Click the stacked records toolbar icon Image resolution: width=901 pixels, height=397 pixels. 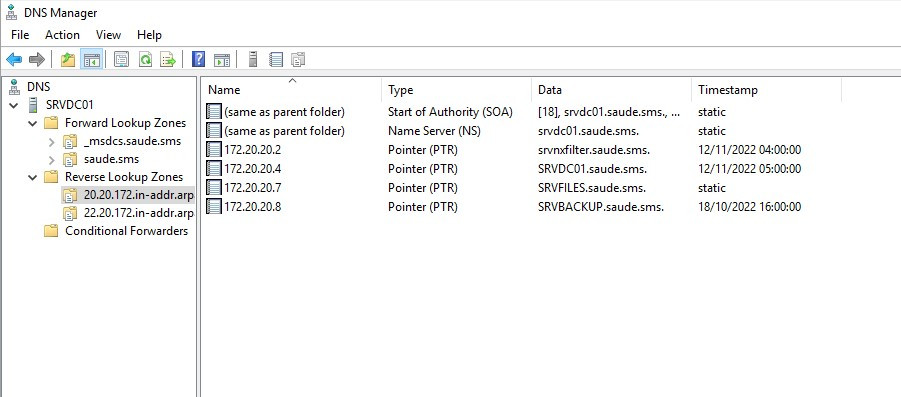coord(298,59)
